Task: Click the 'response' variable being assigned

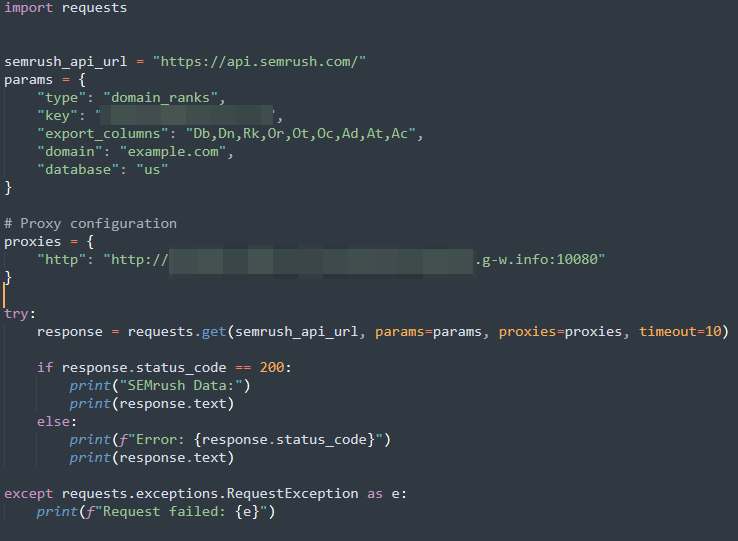Action: [x=70, y=331]
